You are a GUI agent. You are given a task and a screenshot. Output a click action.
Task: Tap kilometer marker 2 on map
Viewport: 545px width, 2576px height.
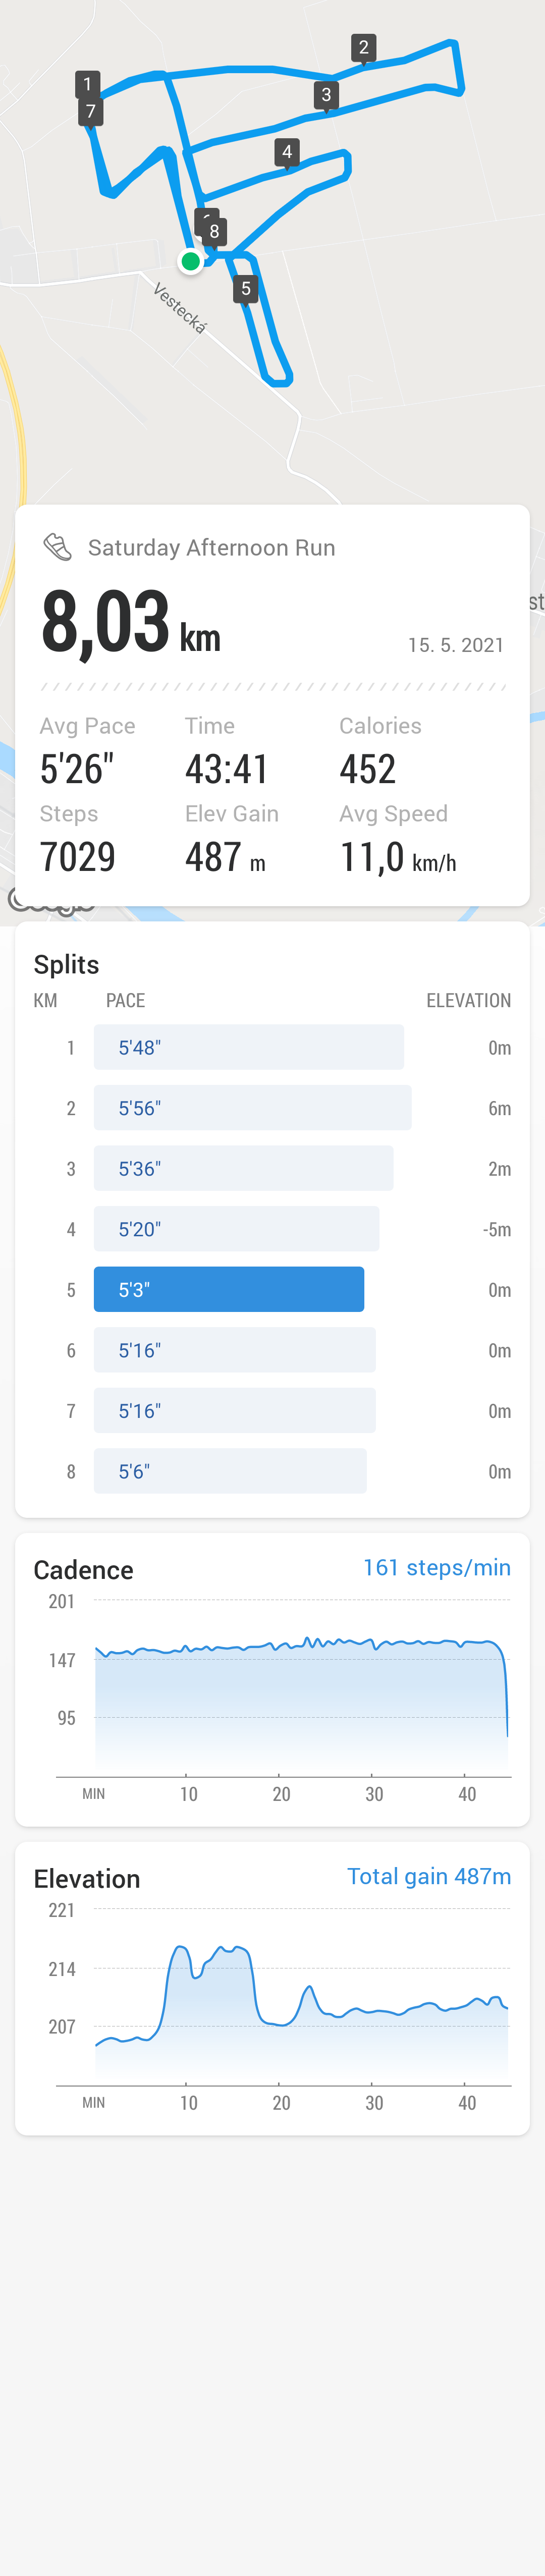[364, 47]
